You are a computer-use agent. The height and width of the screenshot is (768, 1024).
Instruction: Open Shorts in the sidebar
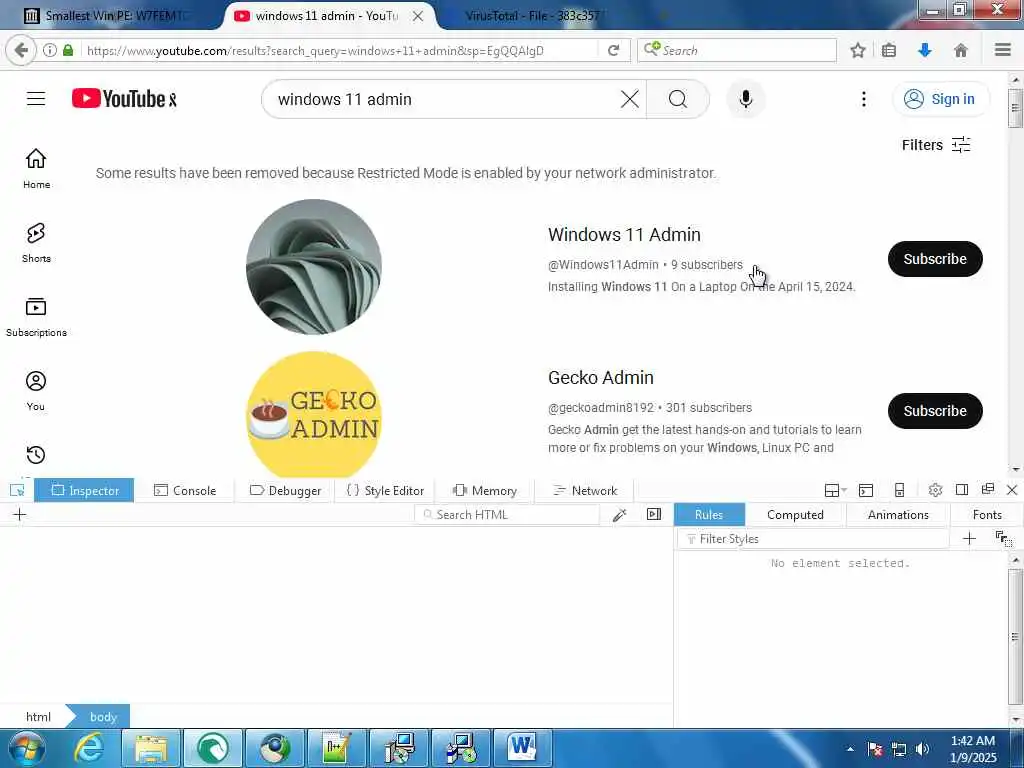tap(36, 243)
